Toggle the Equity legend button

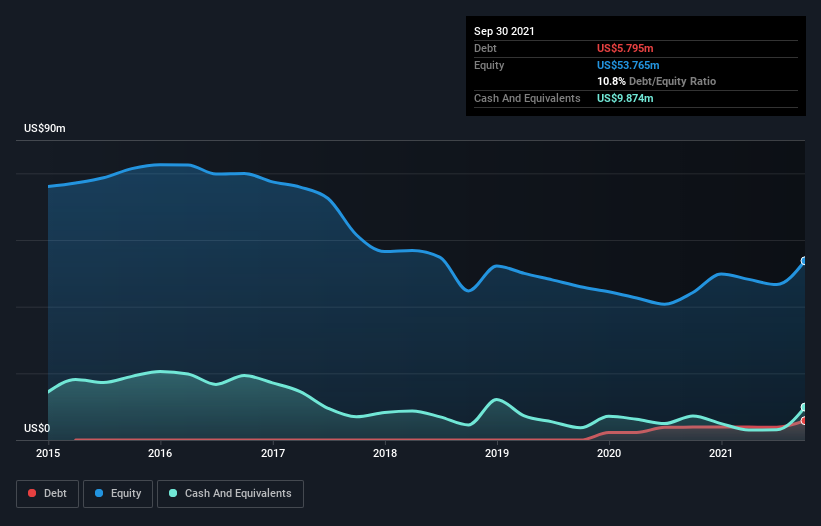[x=118, y=494]
